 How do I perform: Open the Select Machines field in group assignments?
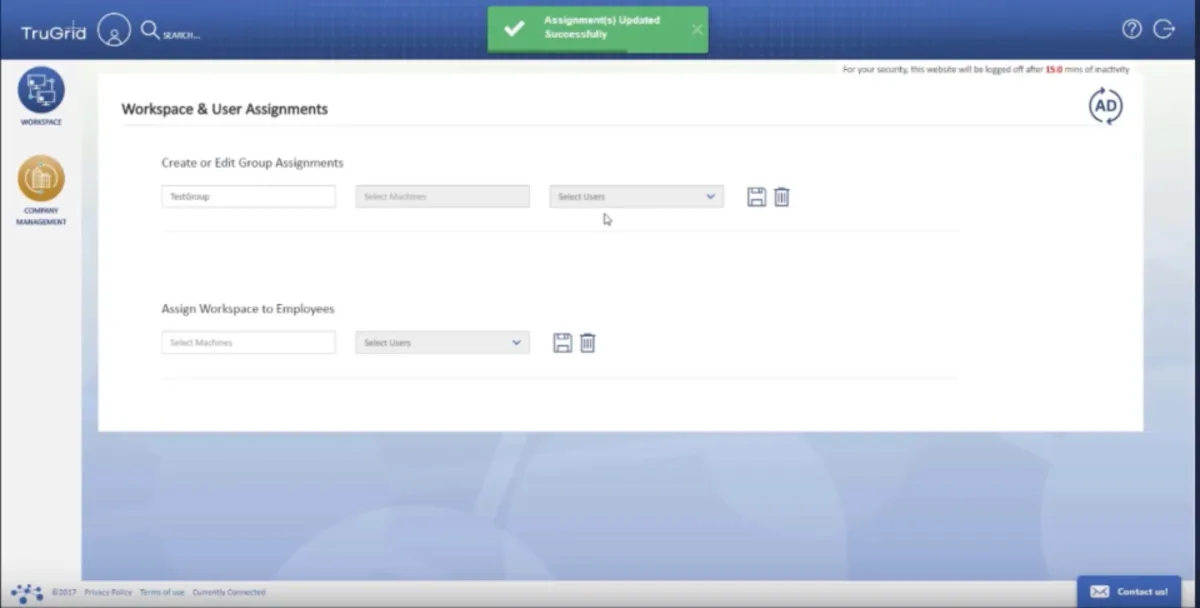click(442, 196)
